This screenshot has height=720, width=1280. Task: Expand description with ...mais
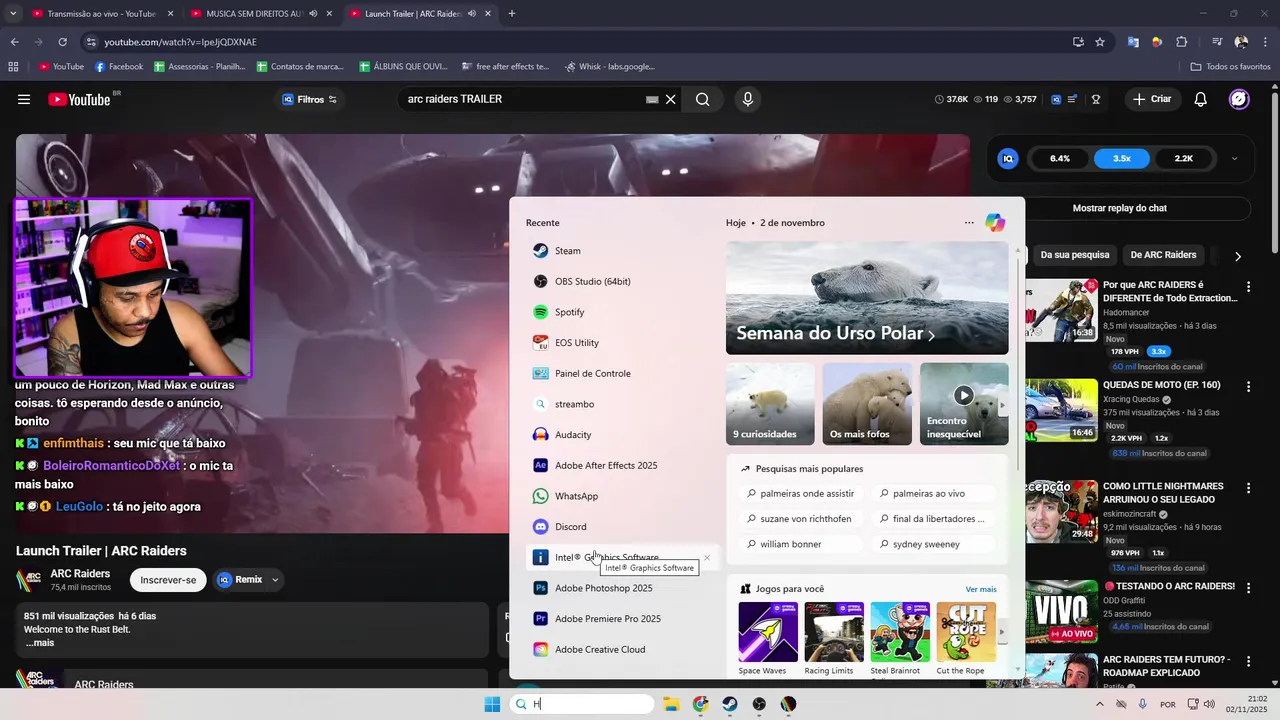(x=40, y=643)
